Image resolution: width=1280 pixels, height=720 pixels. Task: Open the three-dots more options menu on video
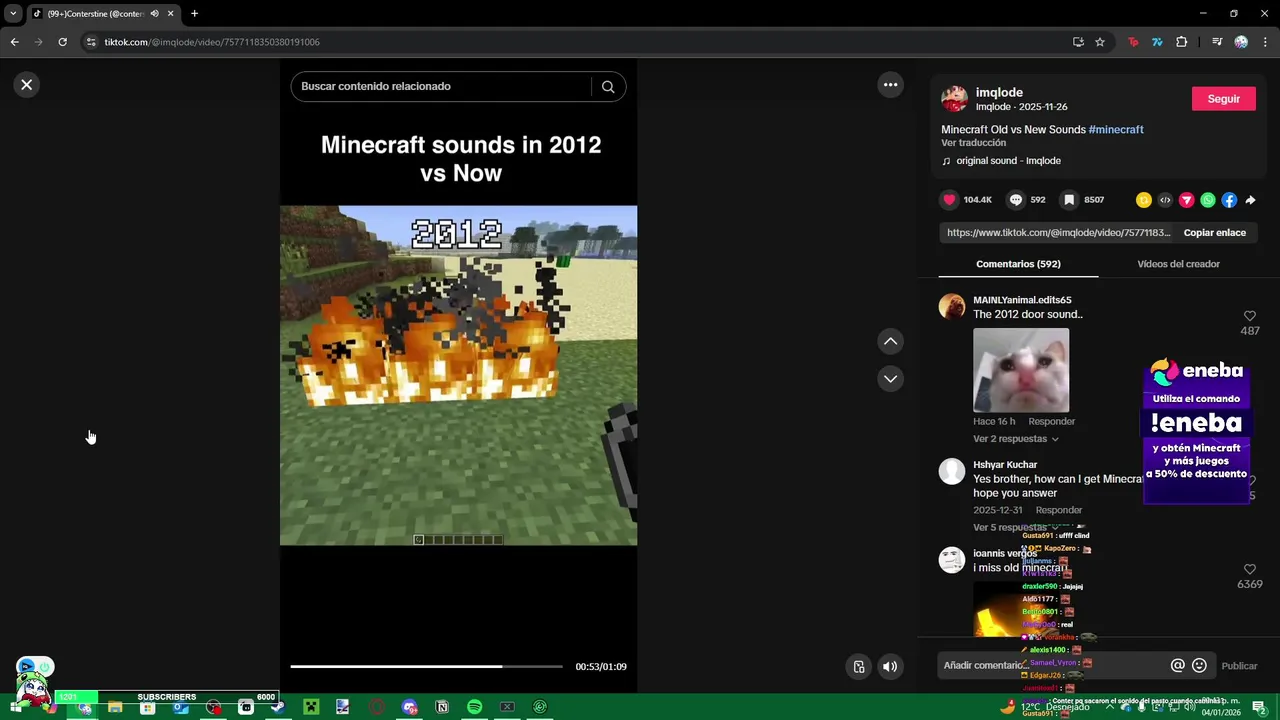890,85
